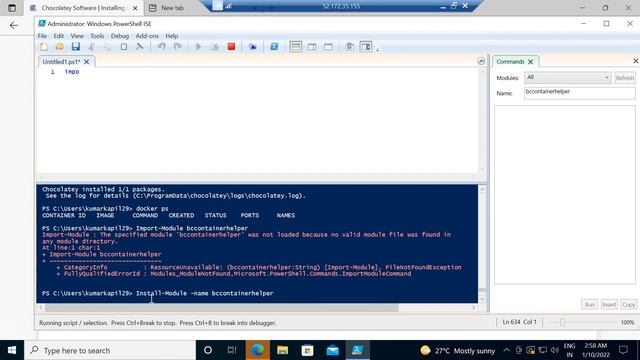Close the Commands add-on tab
This screenshot has width=640, height=360.
531,62
